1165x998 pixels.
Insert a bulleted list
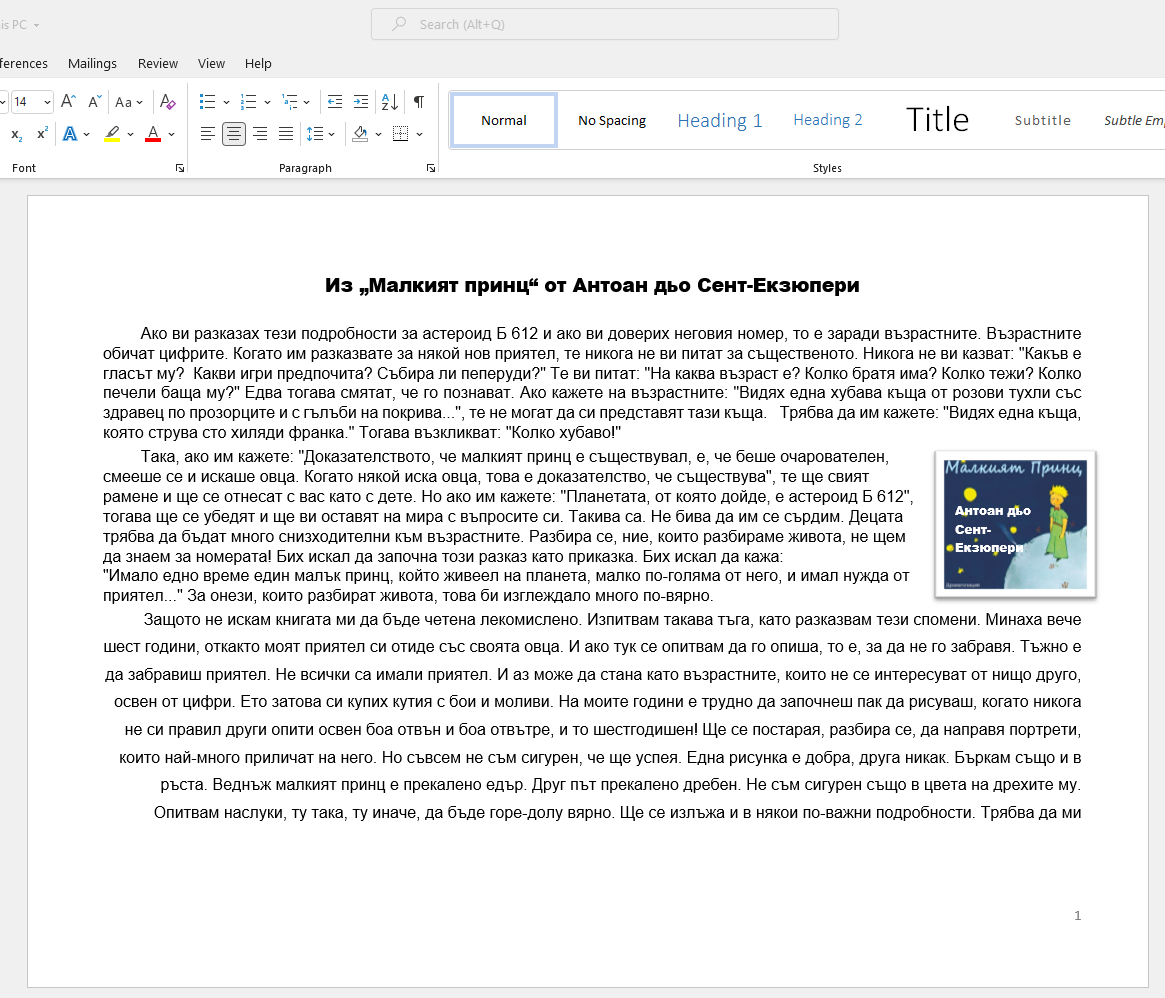(x=207, y=102)
